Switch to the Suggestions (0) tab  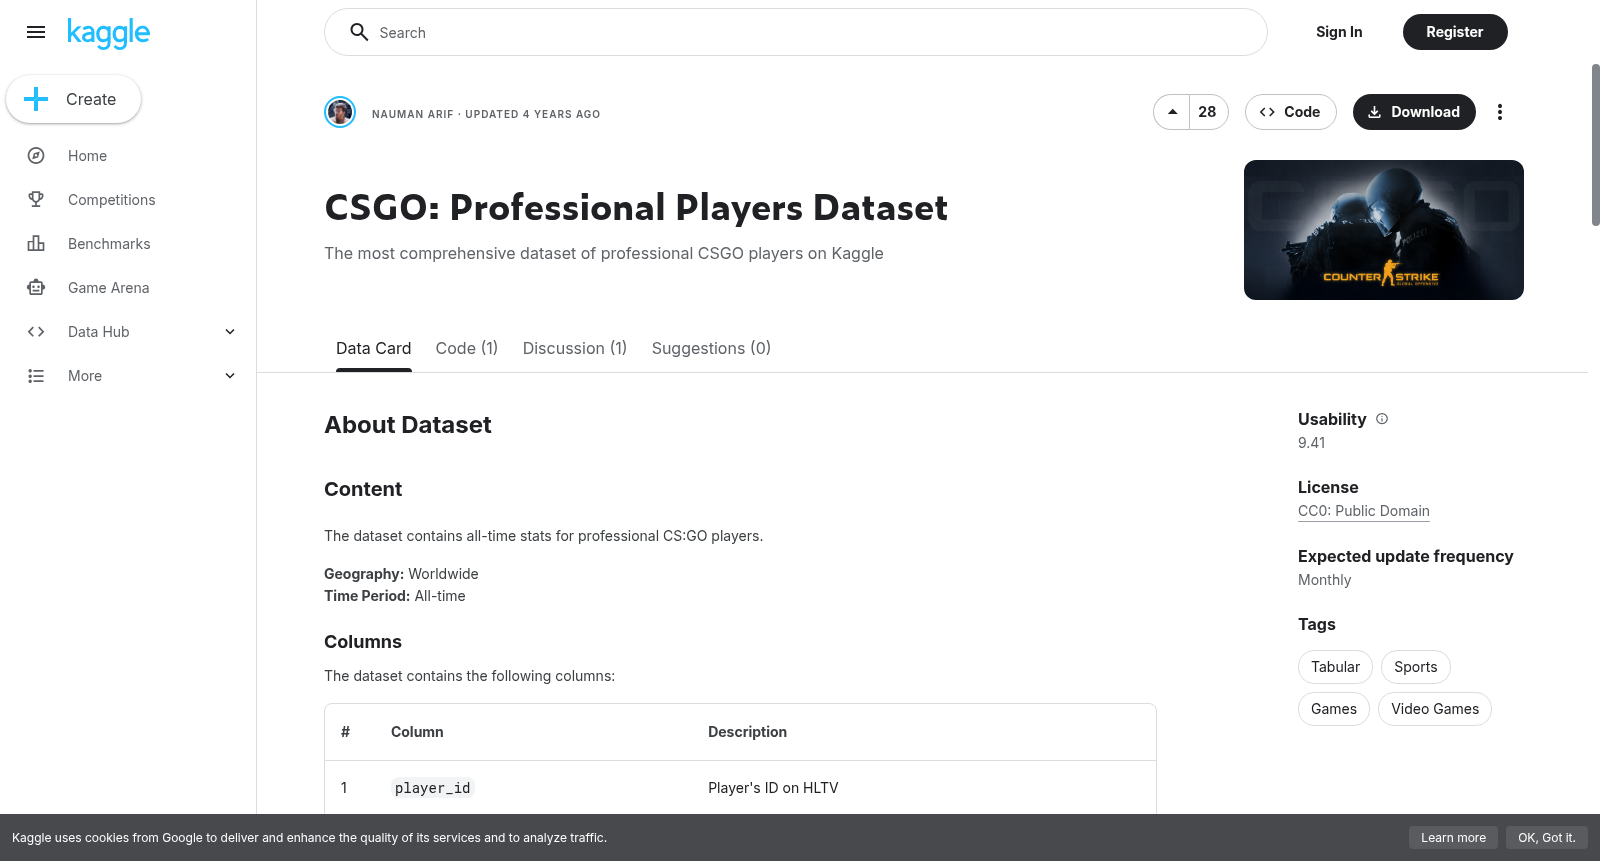click(x=711, y=348)
